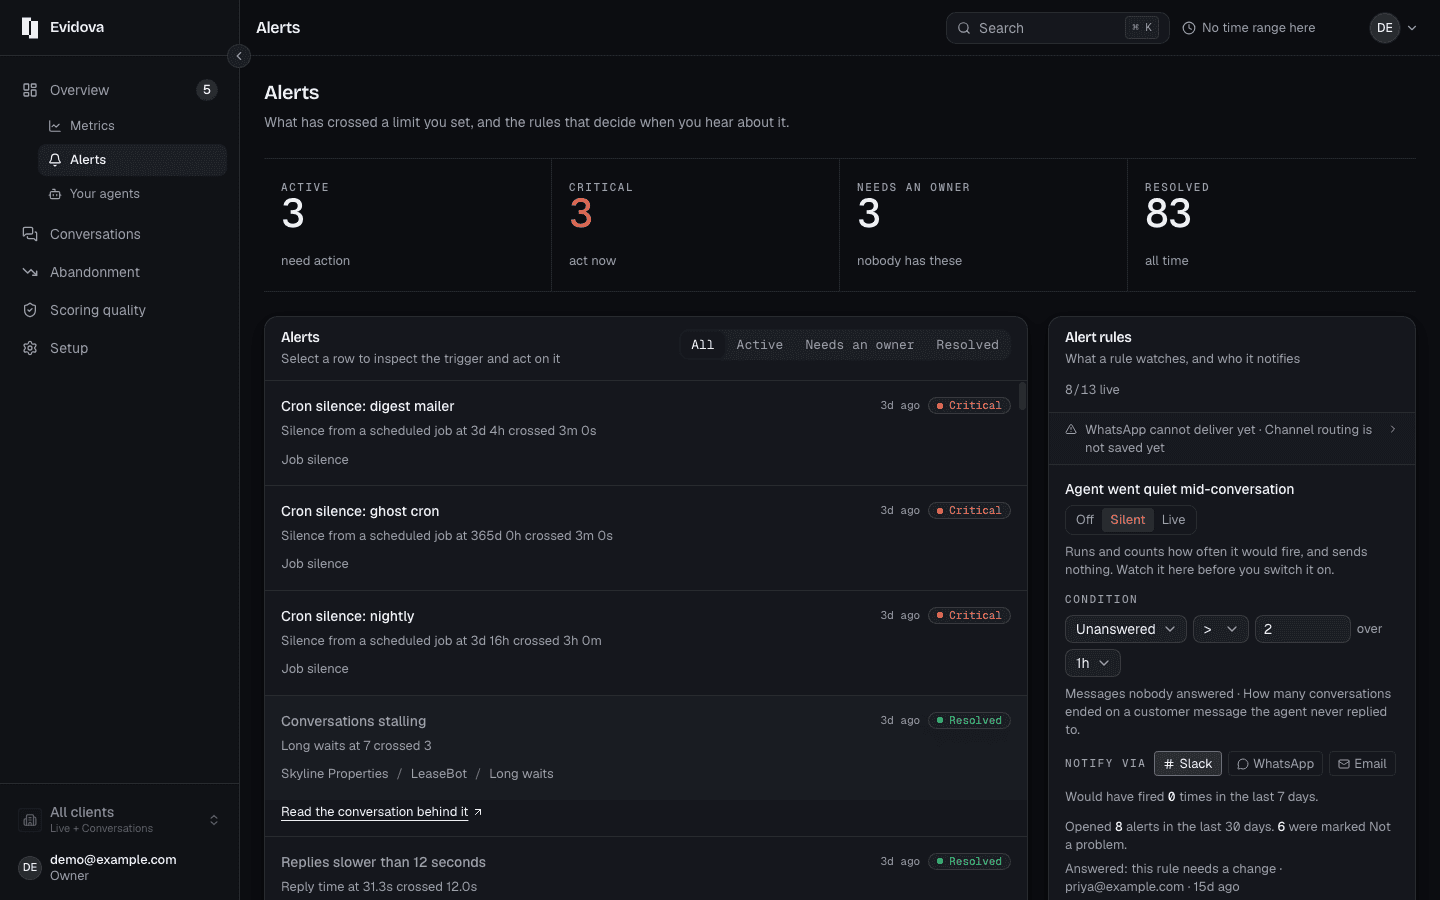Open the 1h time window dropdown

click(x=1093, y=663)
